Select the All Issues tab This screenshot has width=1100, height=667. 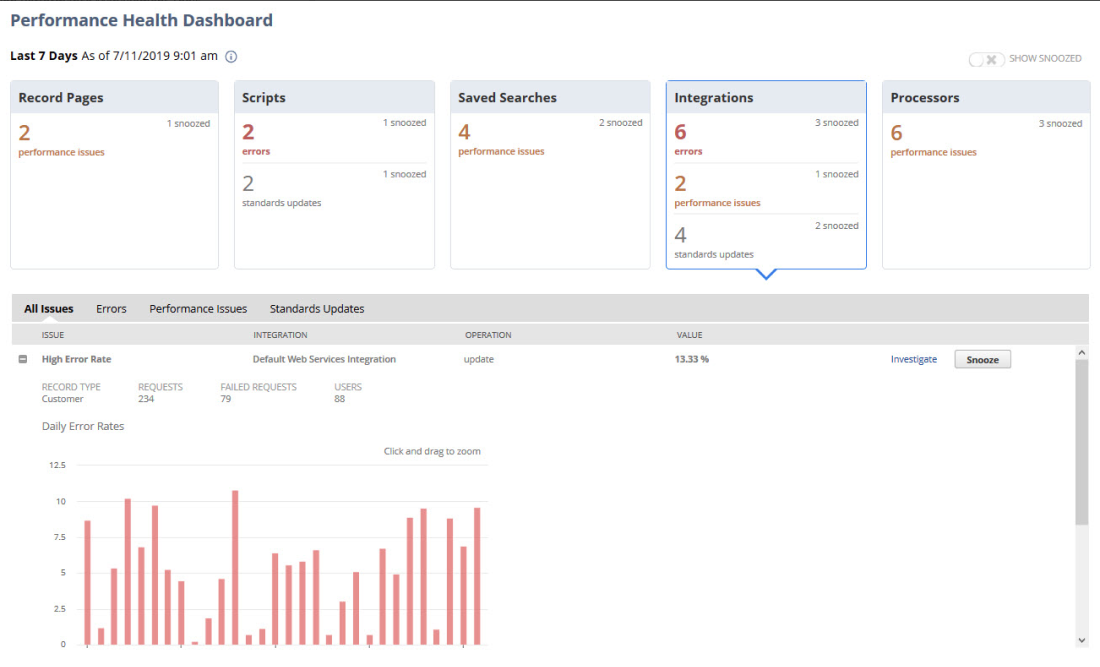(49, 309)
